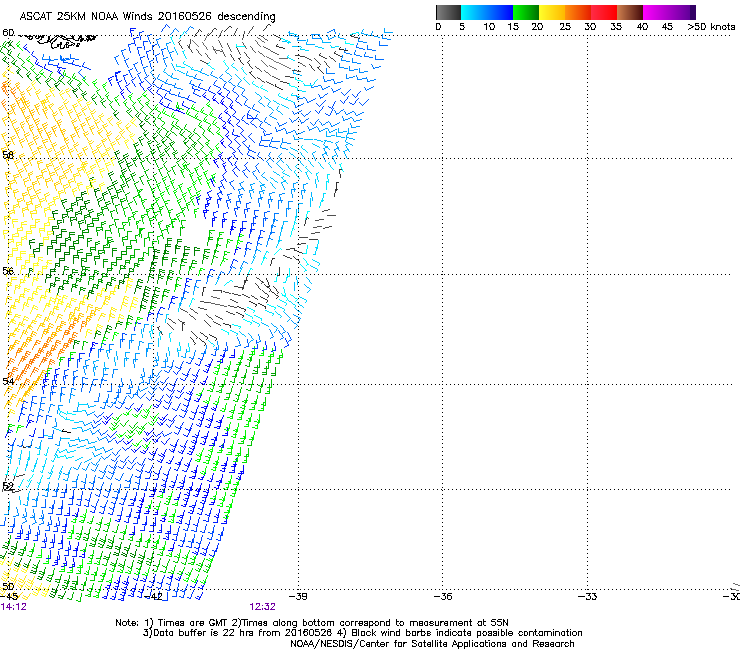Click the '52' latitude label
Viewport: 740px width, 650px height.
(x=8, y=486)
